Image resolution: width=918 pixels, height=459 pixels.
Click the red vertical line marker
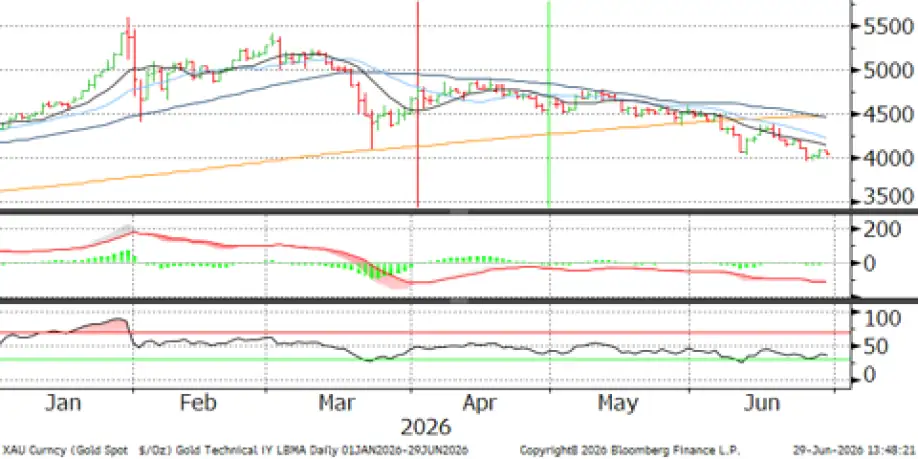(x=417, y=104)
